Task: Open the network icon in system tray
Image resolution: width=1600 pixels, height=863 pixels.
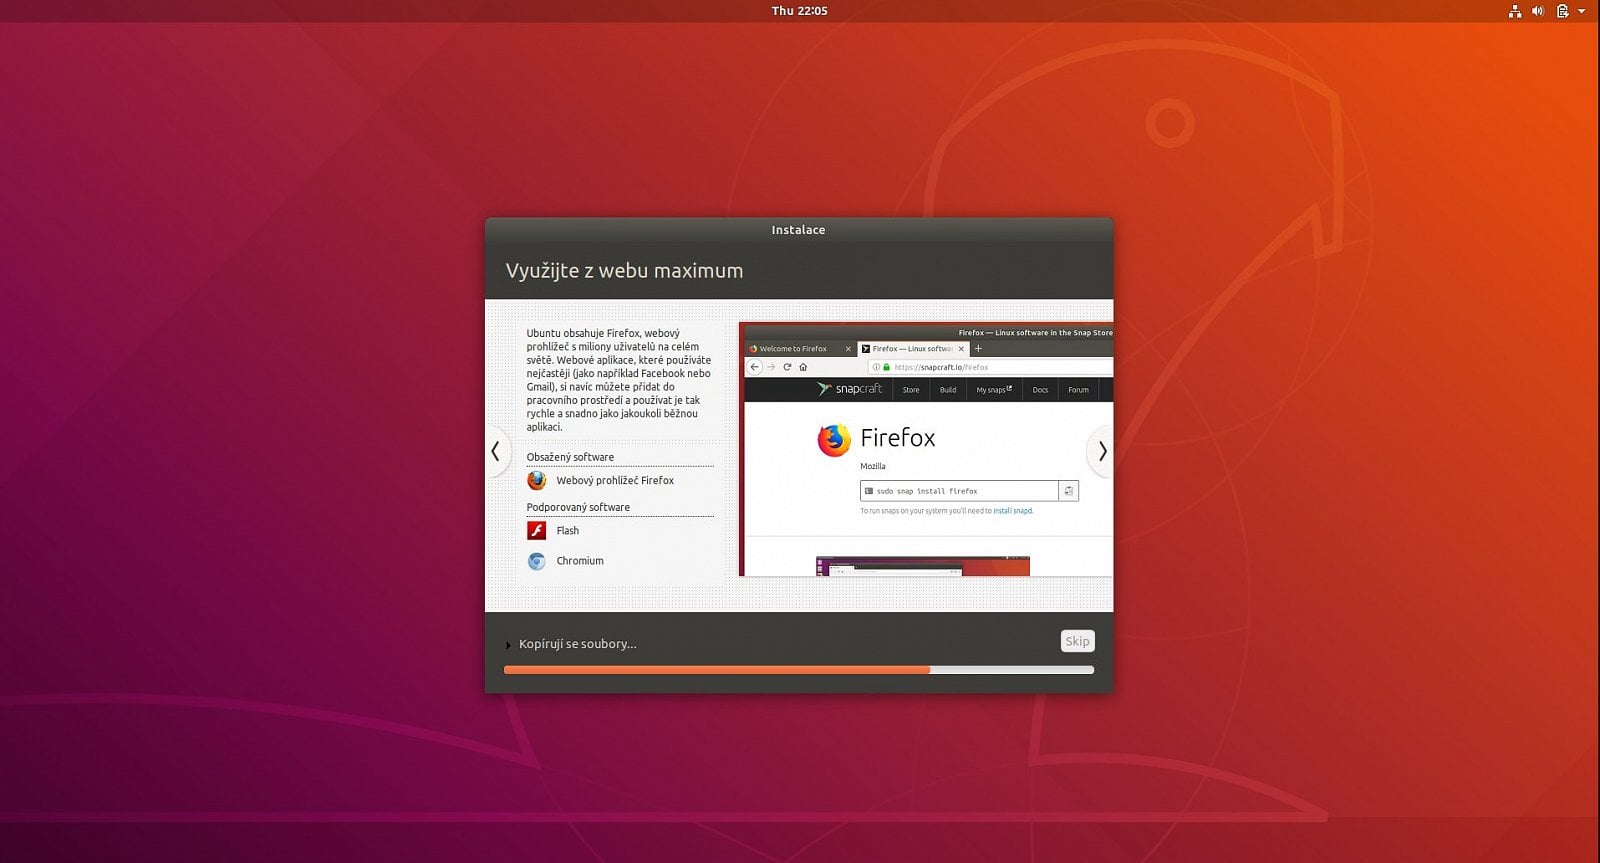Action: (x=1515, y=11)
